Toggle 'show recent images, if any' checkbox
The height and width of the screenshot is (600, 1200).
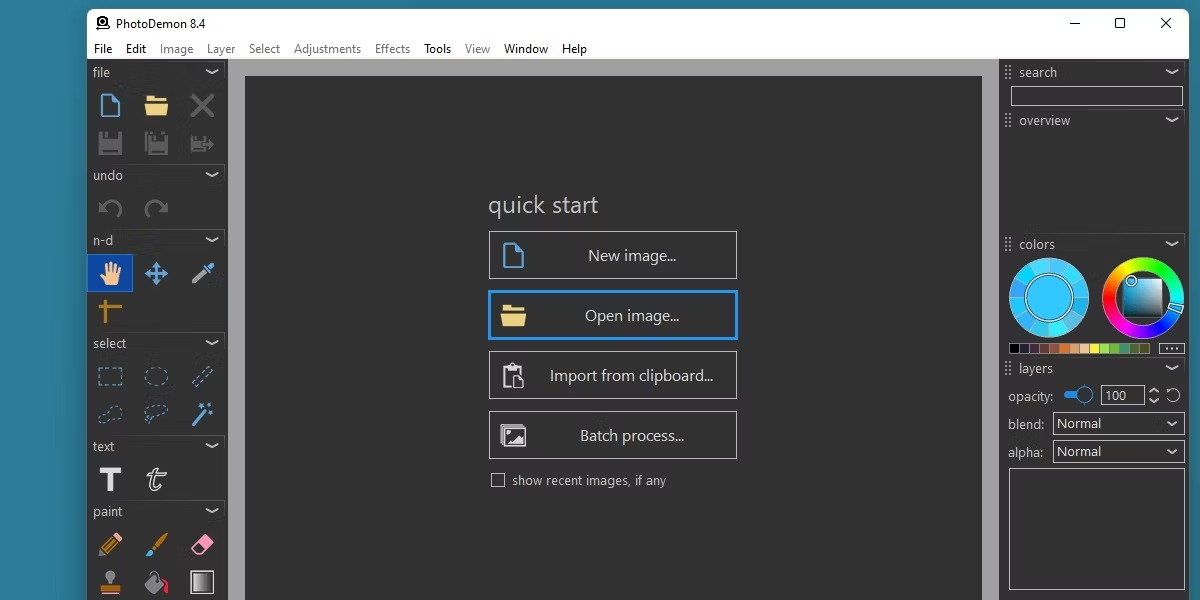point(498,480)
